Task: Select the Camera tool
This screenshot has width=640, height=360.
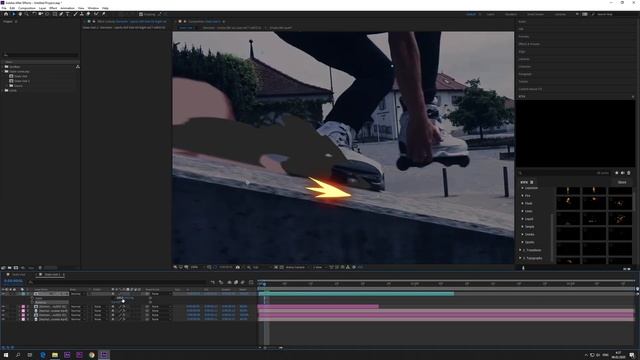Action: pos(40,14)
